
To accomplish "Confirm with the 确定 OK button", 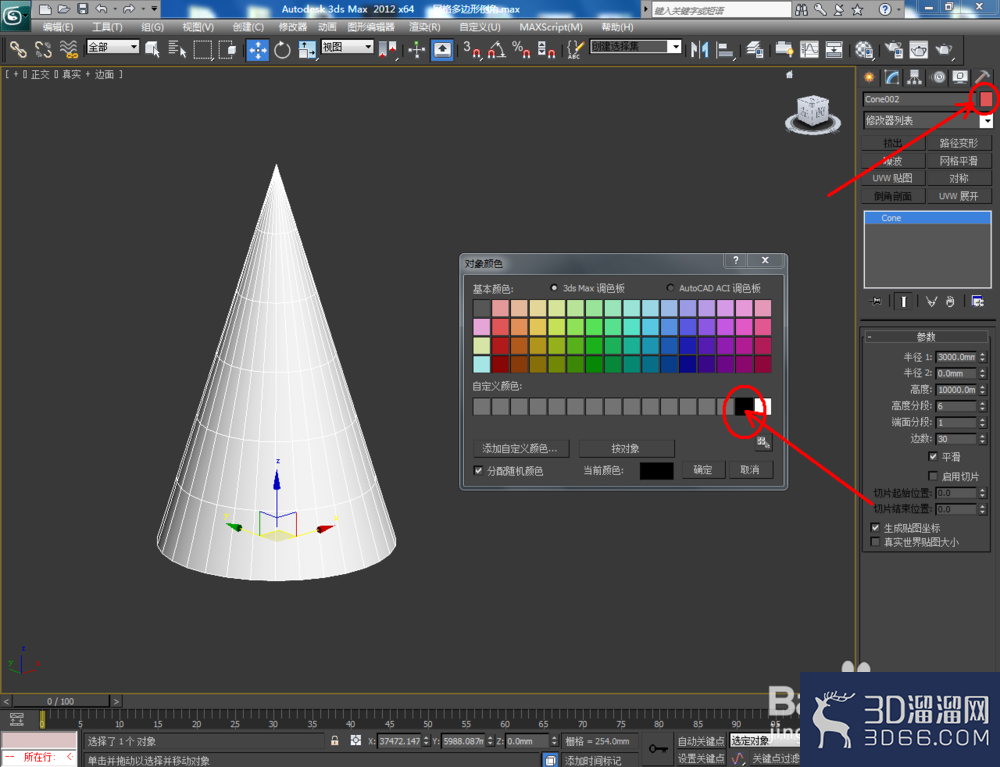I will click(x=703, y=470).
